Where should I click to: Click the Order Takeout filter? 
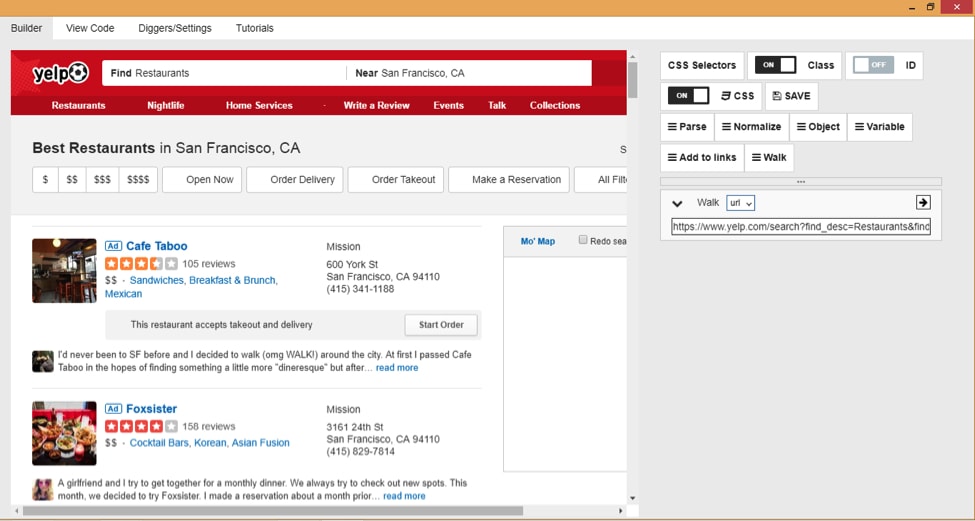(x=396, y=180)
